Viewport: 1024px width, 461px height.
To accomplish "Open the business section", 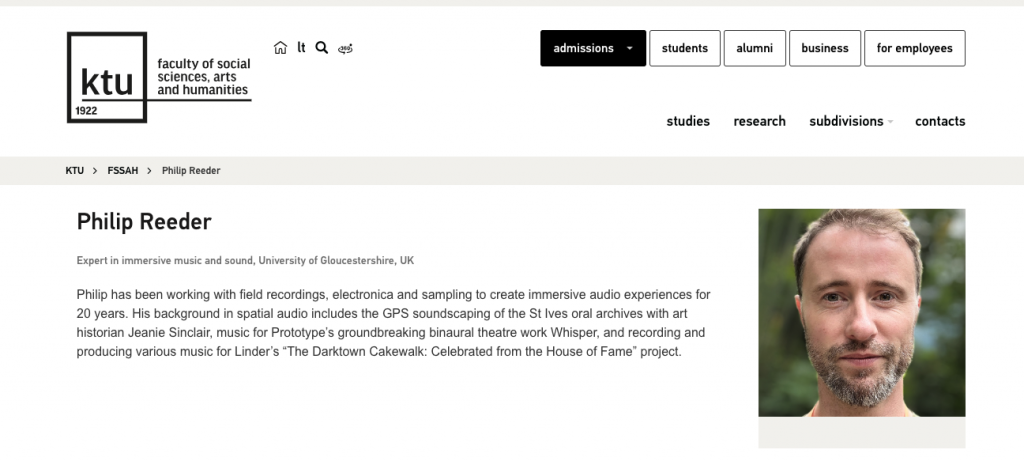I will (825, 48).
